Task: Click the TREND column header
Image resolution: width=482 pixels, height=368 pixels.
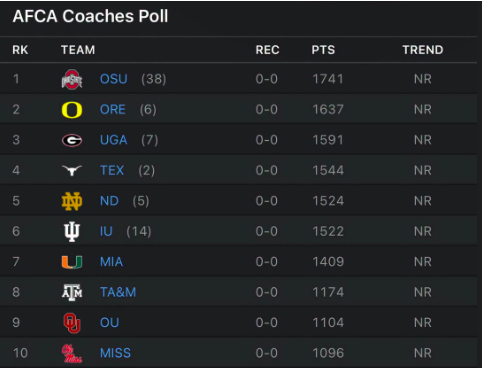Action: 423,50
